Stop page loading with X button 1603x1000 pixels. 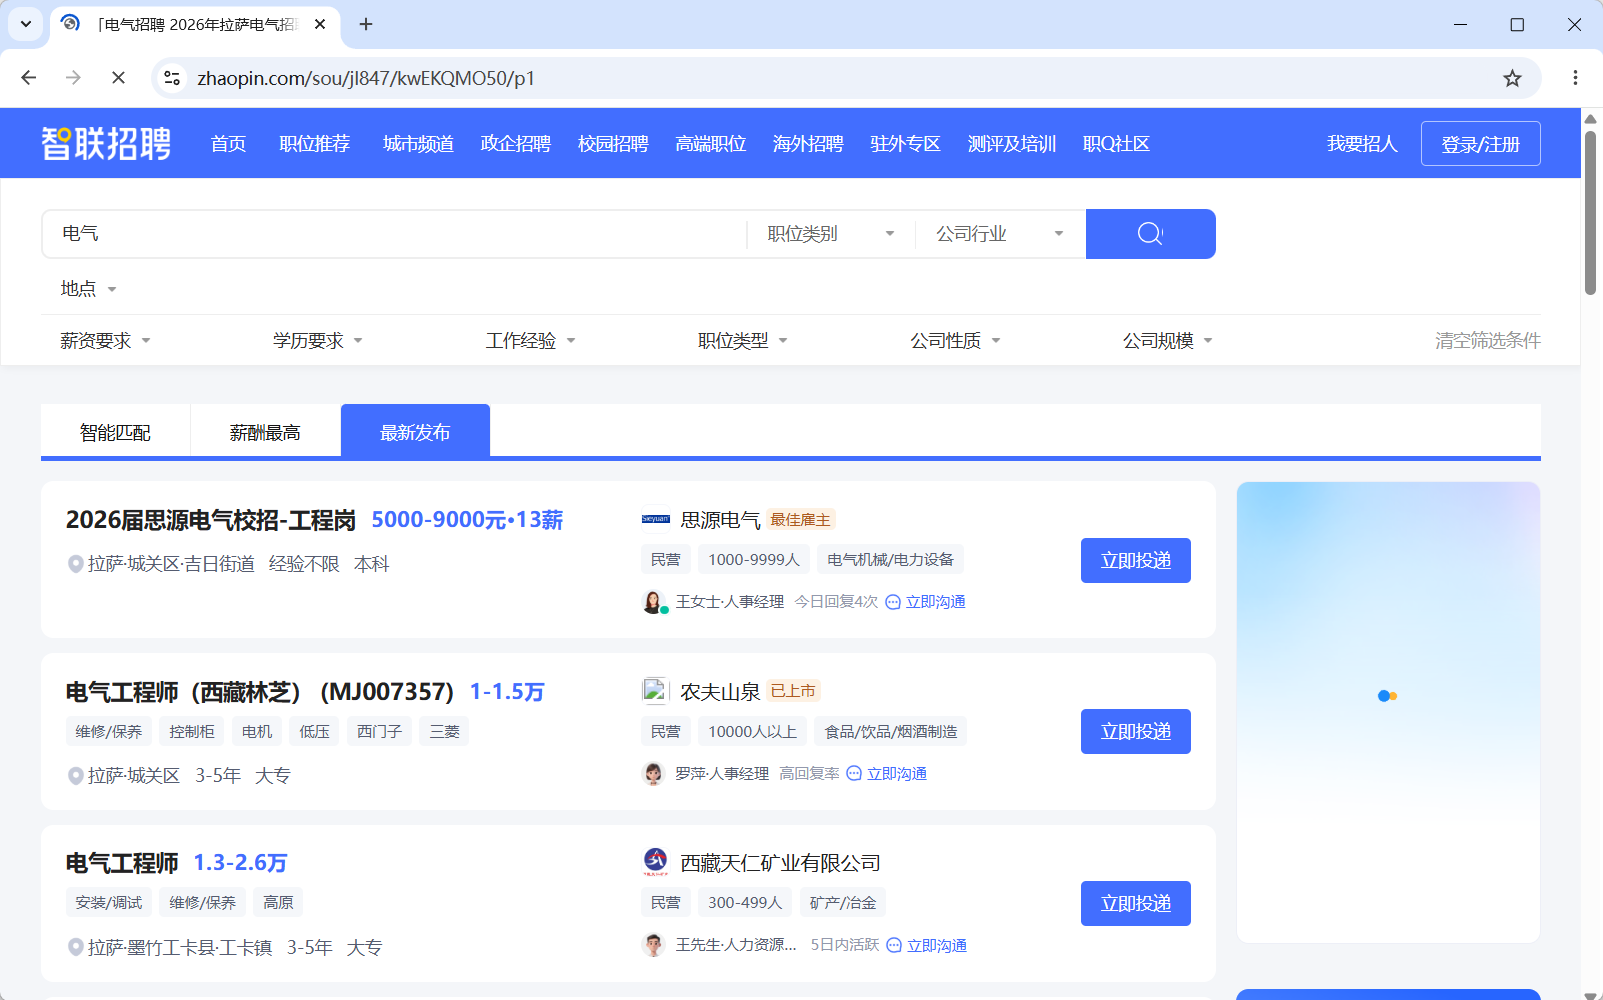[x=118, y=78]
